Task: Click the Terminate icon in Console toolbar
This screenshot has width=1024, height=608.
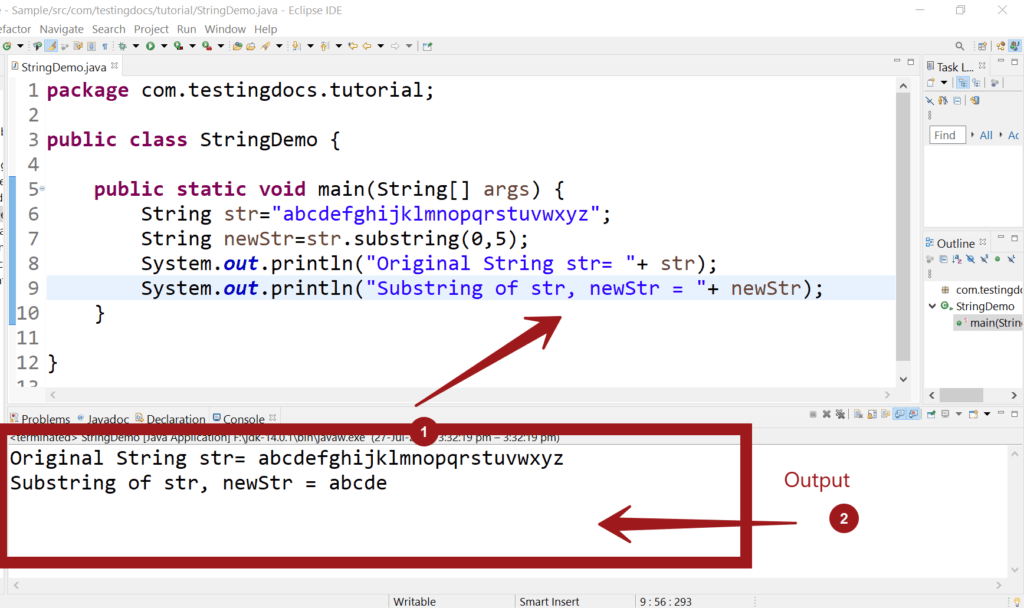Action: click(812, 414)
